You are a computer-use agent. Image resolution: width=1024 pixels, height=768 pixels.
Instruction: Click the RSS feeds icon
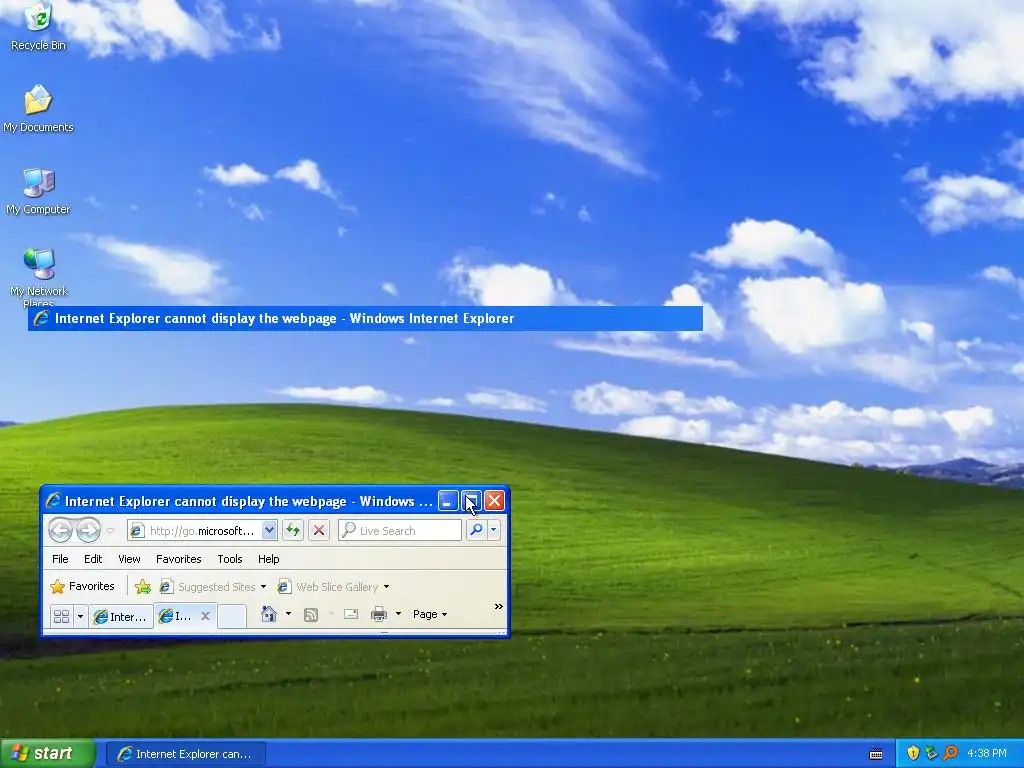click(311, 614)
